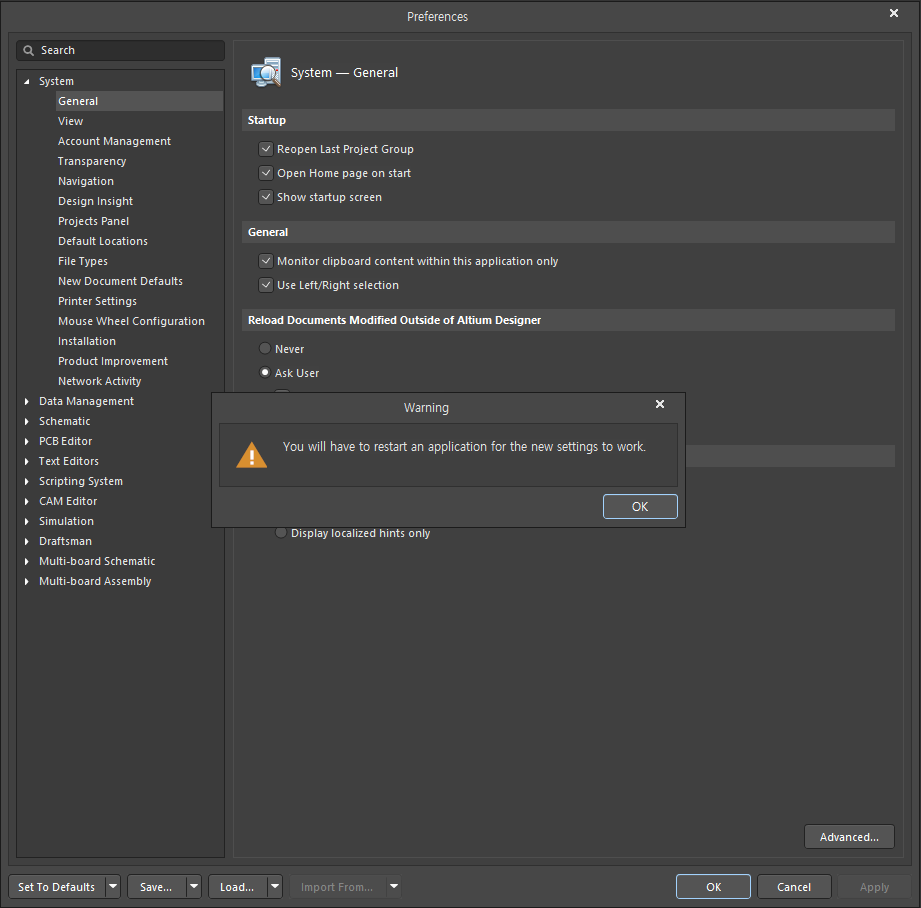Expand the Schematic node

26,421
